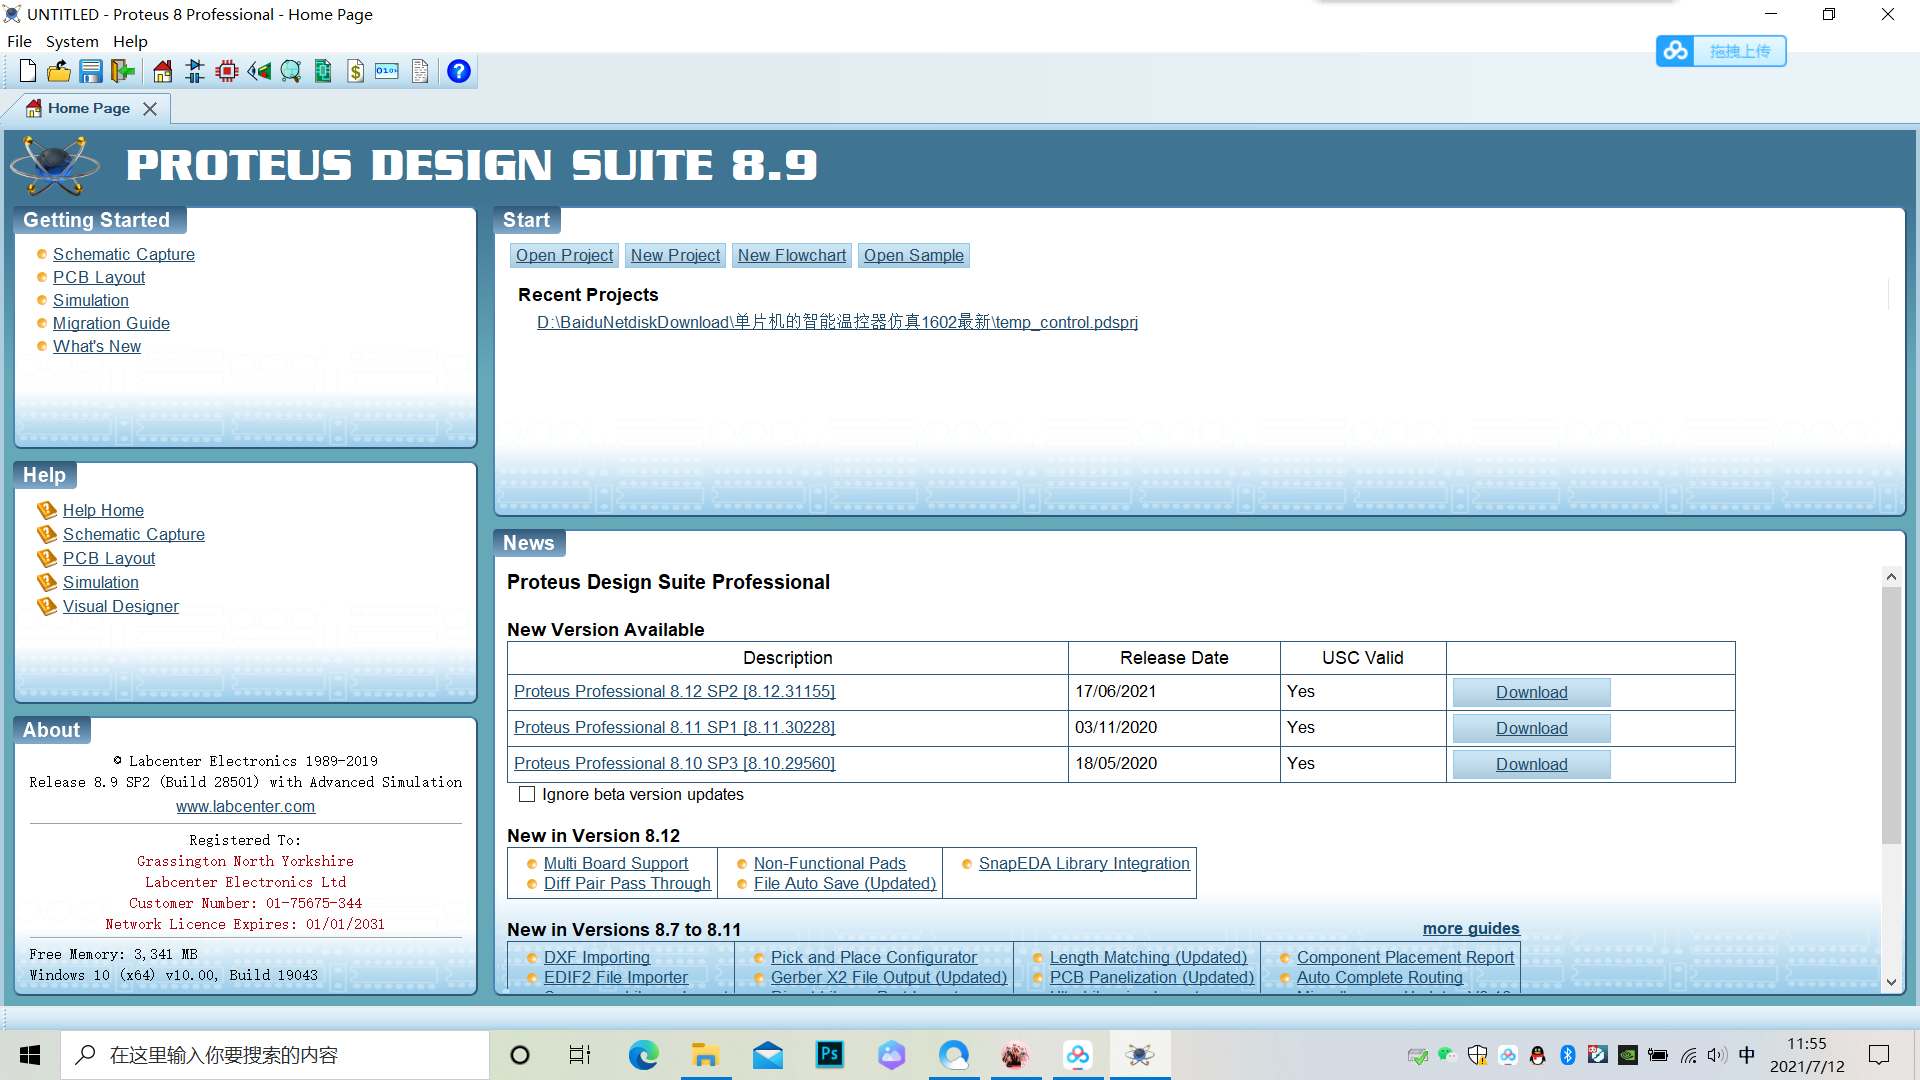Open Source Code binary icon
Screen dimensions: 1920x1080
(x=387, y=71)
